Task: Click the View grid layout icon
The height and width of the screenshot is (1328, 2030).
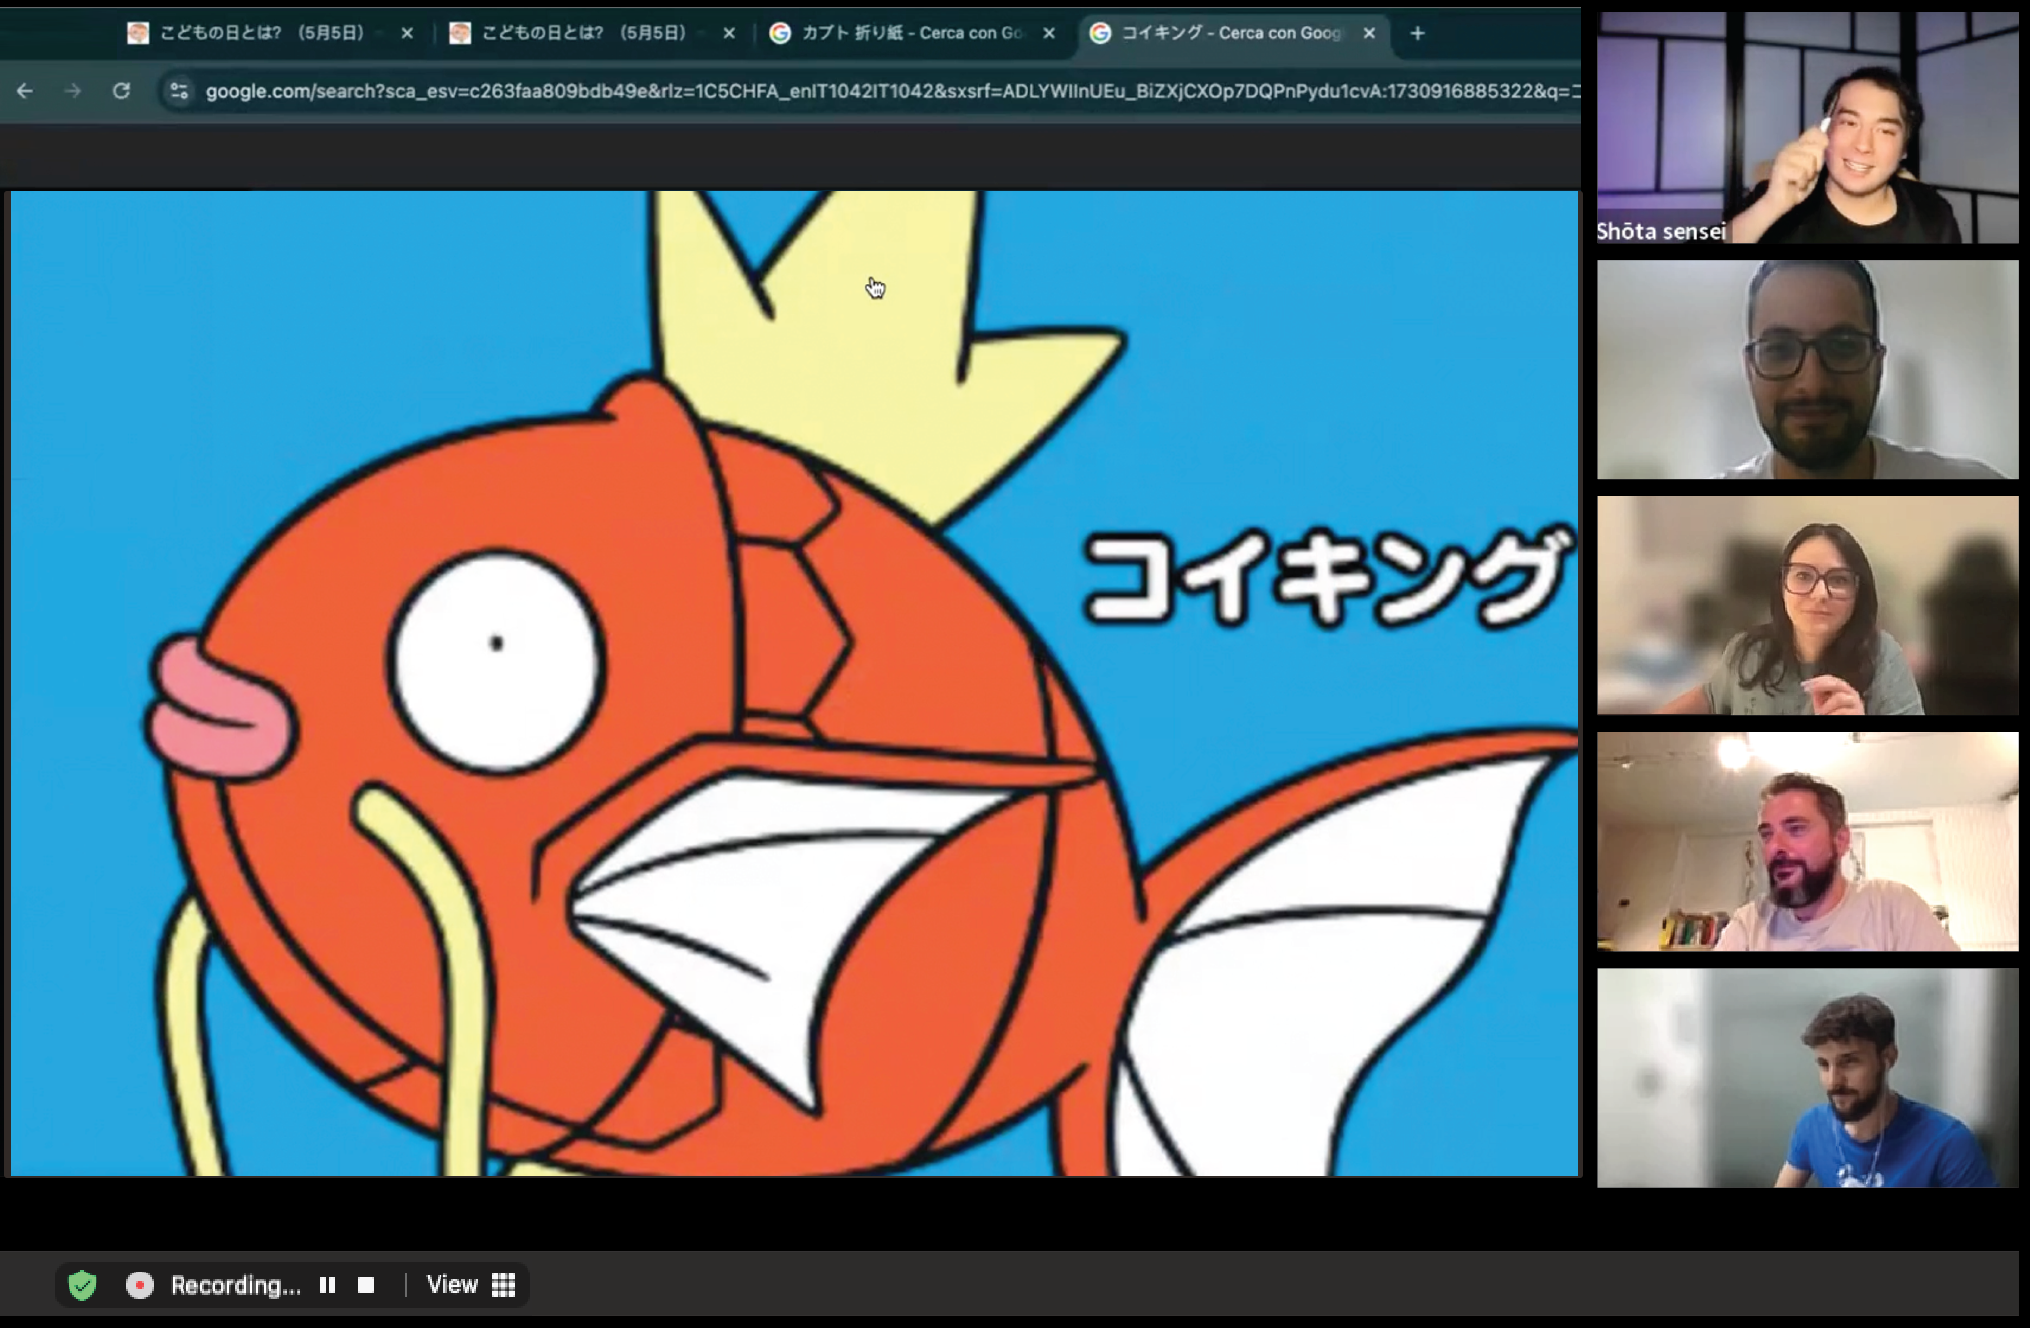Action: 504,1285
